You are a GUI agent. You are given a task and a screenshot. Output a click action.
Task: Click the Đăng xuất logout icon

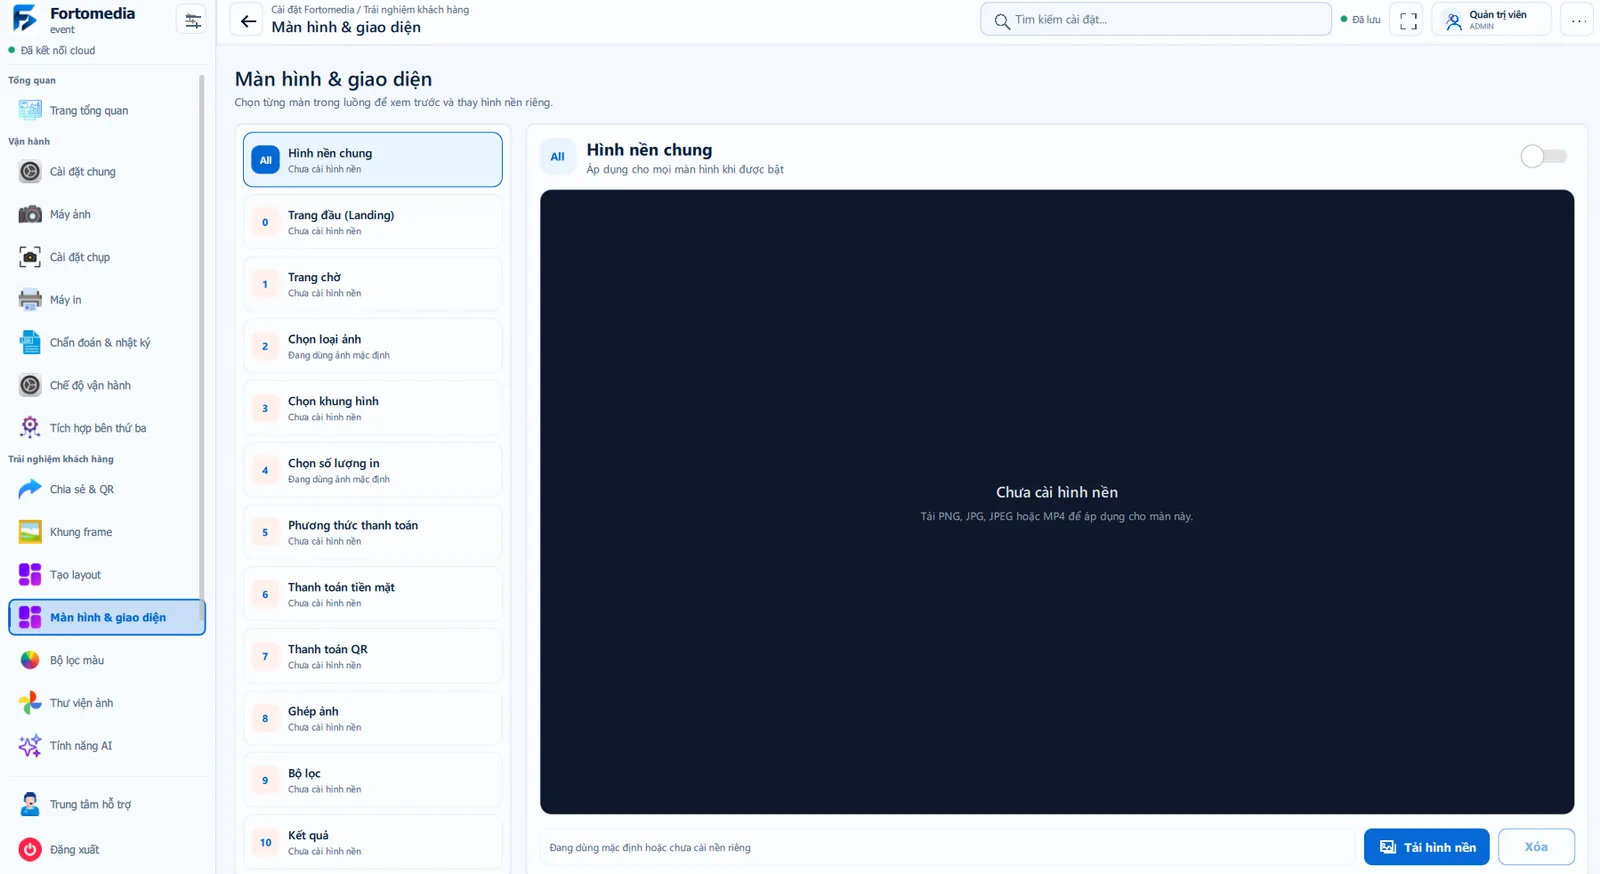coord(30,849)
